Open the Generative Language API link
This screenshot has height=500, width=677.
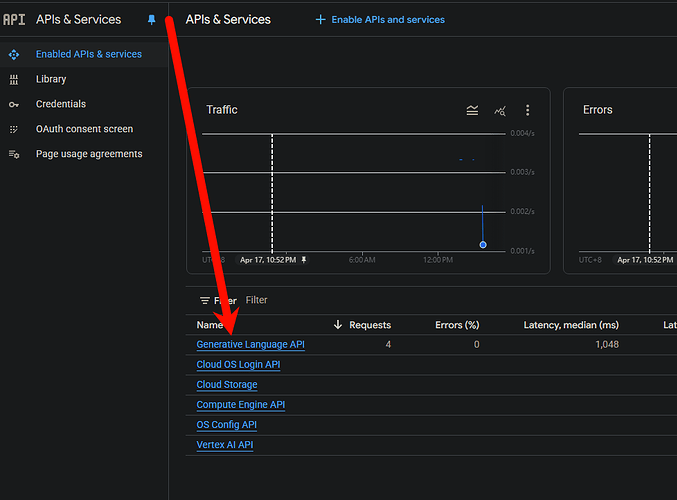(250, 345)
